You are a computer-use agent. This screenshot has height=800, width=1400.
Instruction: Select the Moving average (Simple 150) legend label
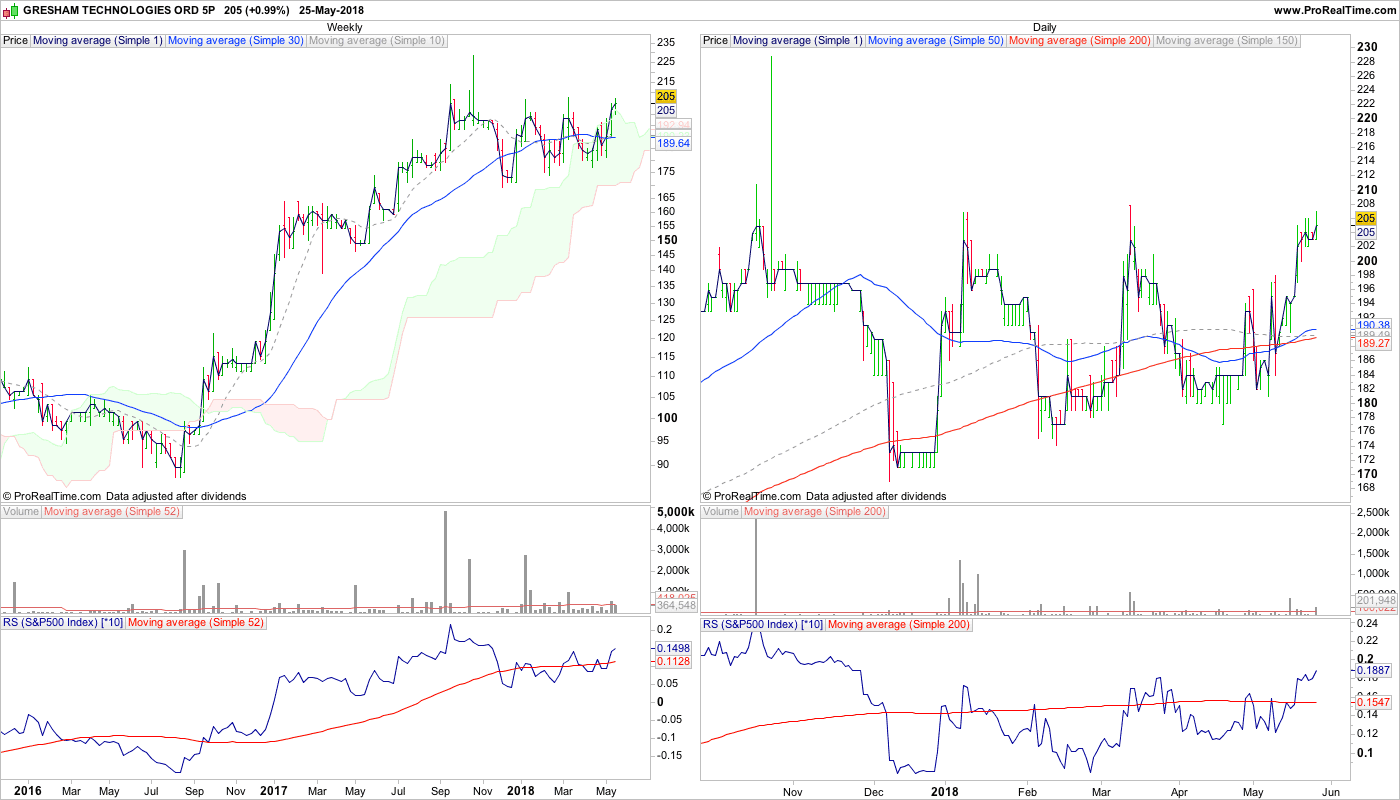(1227, 41)
